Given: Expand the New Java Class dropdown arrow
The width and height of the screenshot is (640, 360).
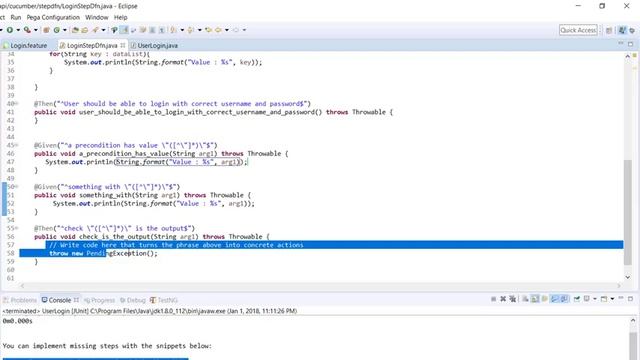Looking at the screenshot, I should tap(64, 30).
